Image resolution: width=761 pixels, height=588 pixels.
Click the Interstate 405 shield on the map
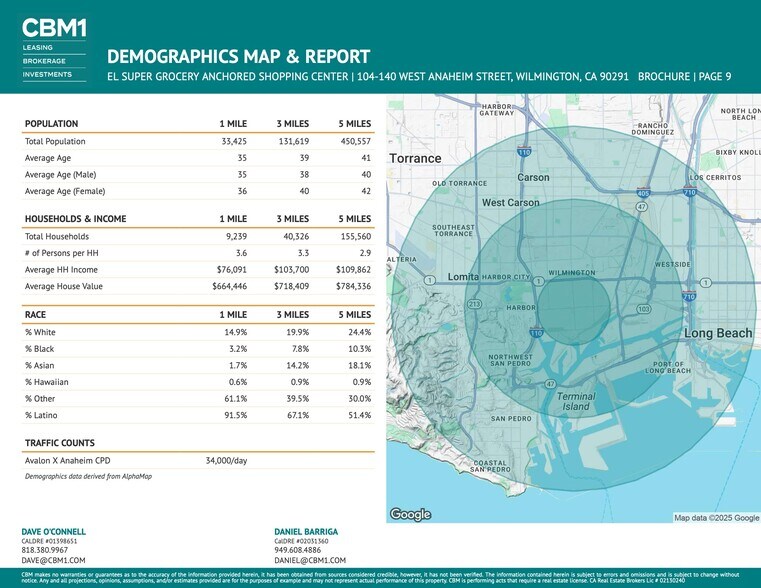[644, 192]
